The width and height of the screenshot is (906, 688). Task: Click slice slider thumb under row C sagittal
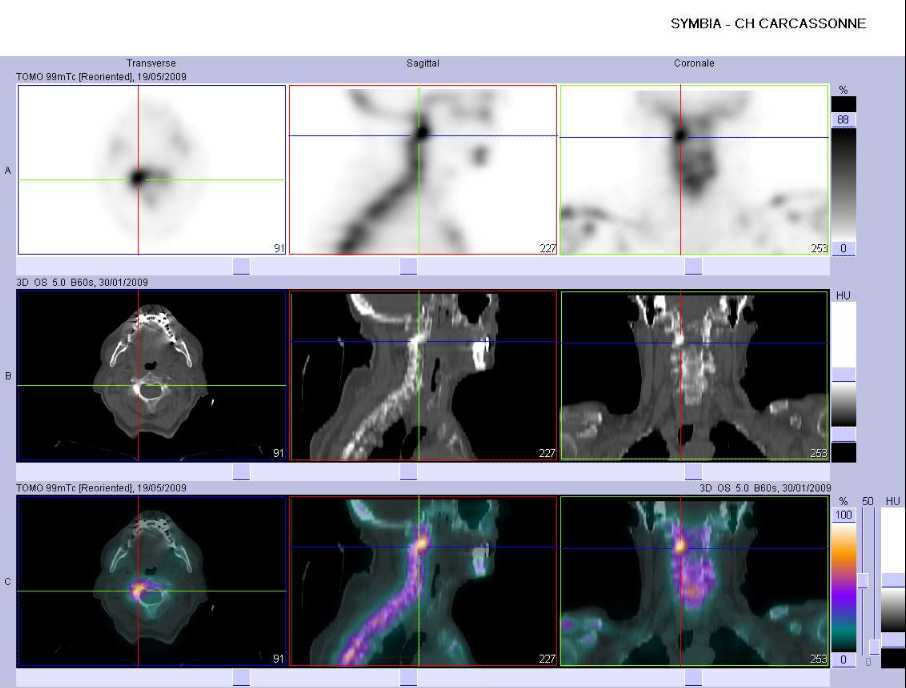tap(408, 678)
